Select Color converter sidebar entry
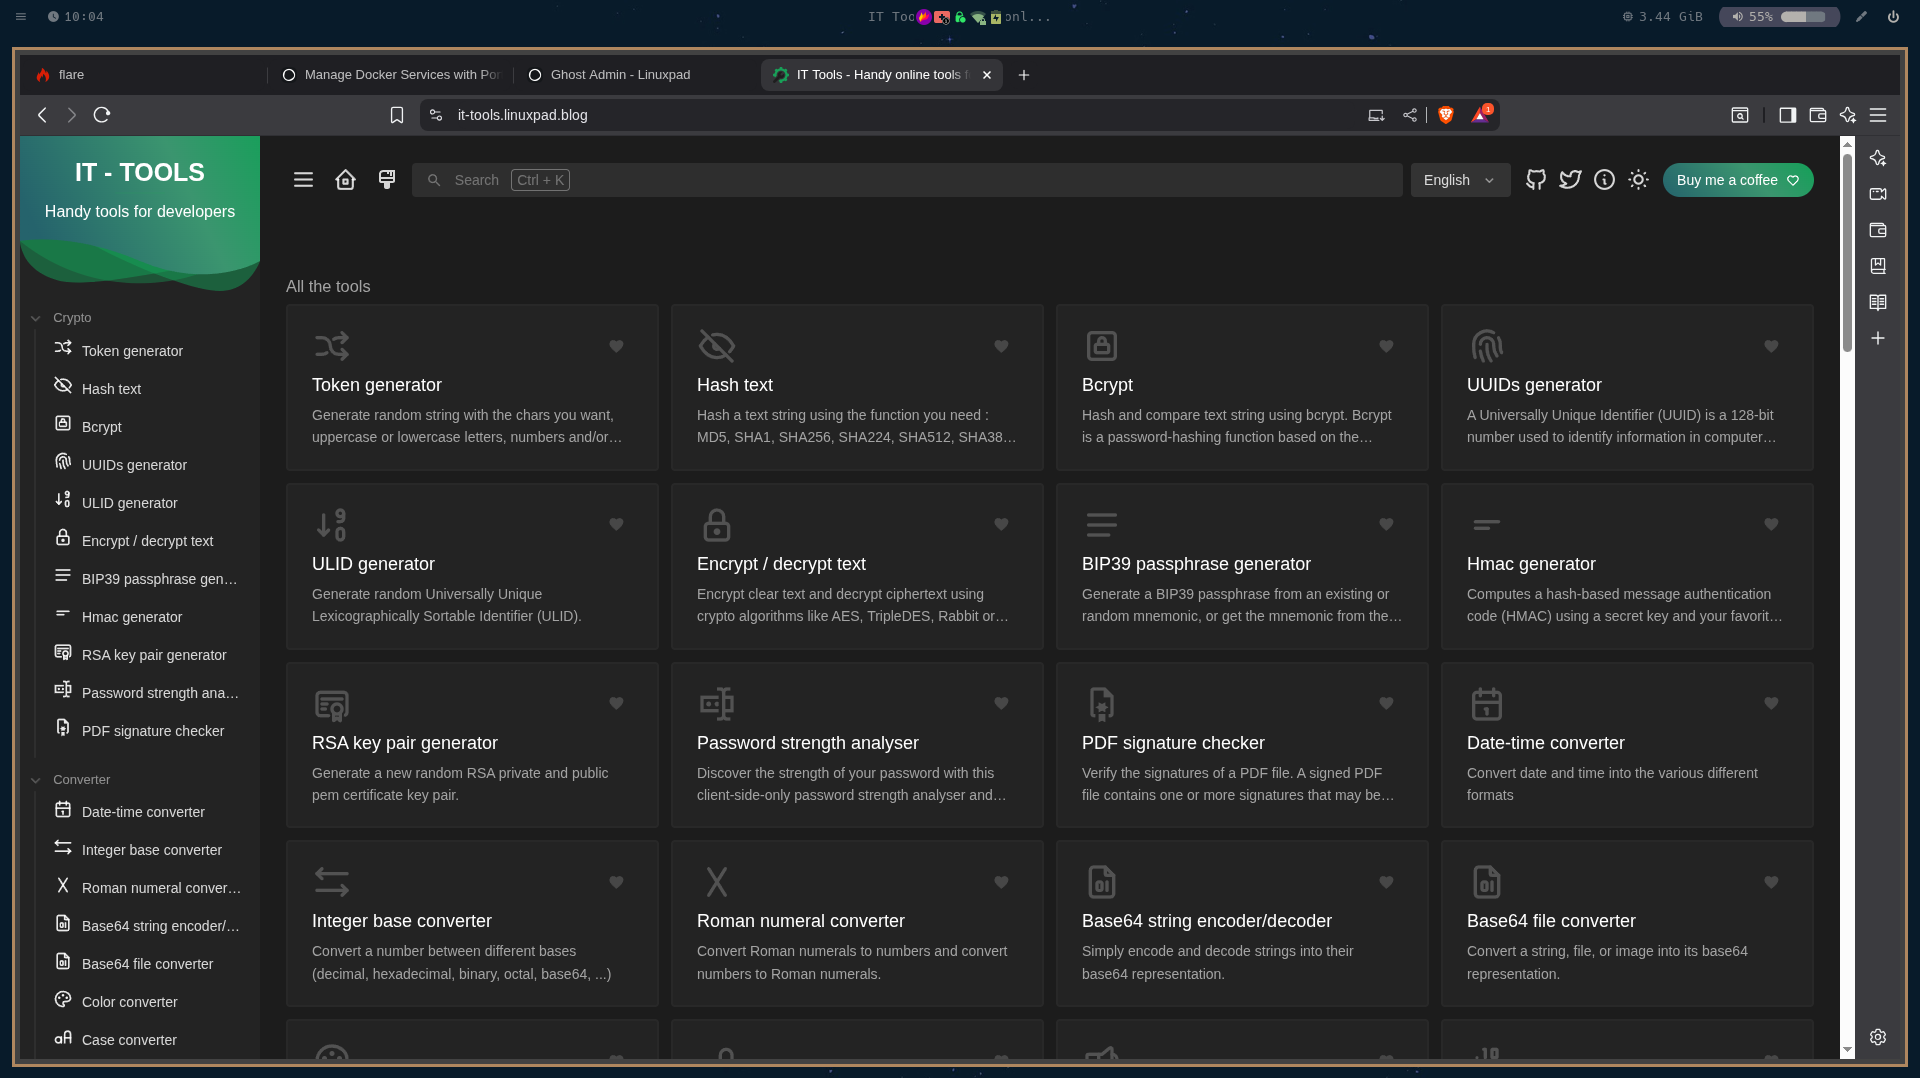The height and width of the screenshot is (1078, 1920). (x=129, y=1002)
